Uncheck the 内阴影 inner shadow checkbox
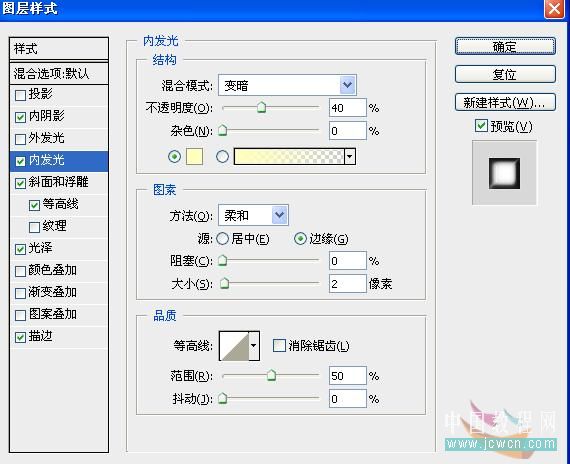This screenshot has height=464, width=570. [x=20, y=117]
